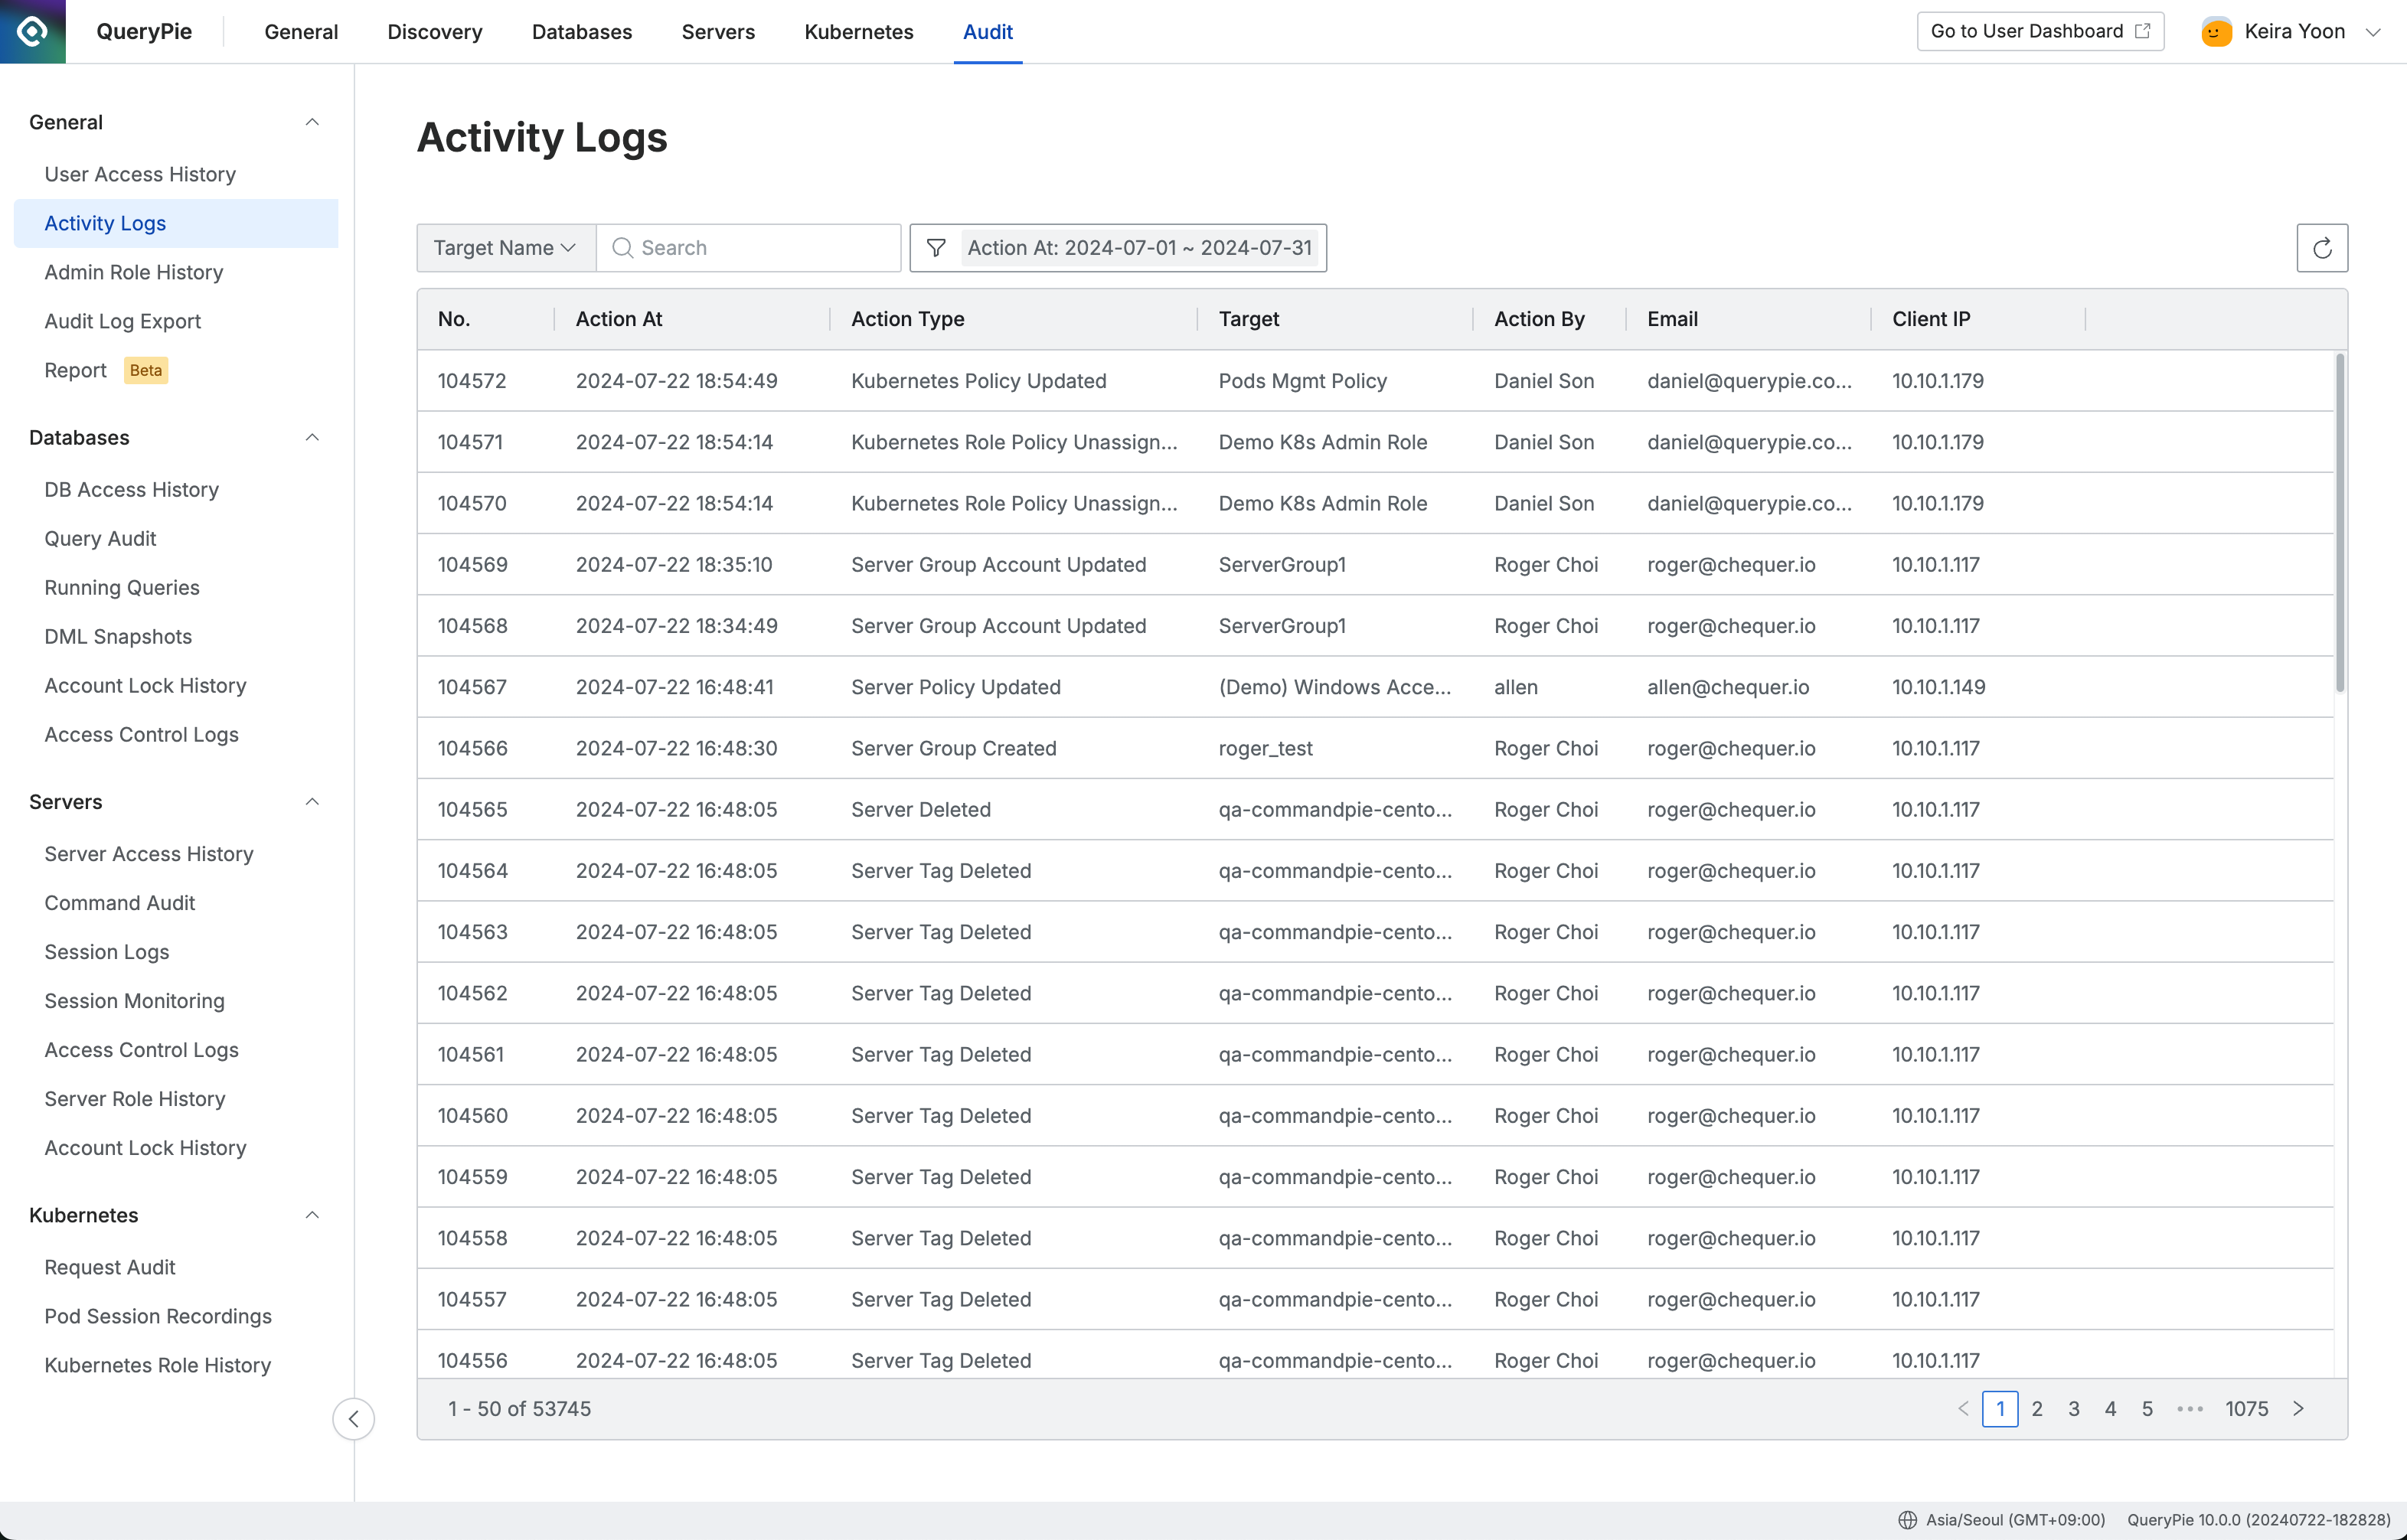Image resolution: width=2407 pixels, height=1540 pixels.
Task: Select the General tab in top navigation
Action: (x=300, y=31)
